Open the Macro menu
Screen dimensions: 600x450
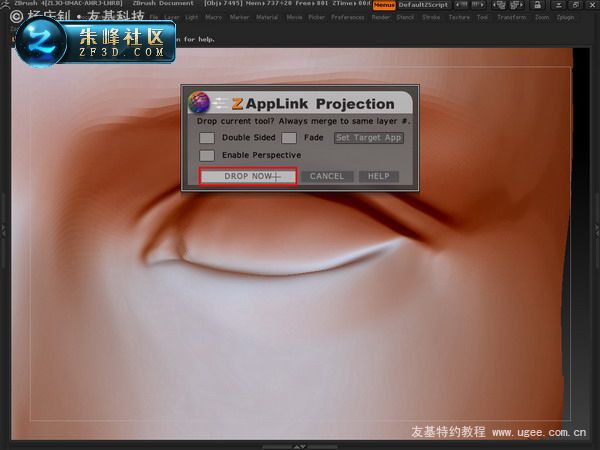point(214,17)
